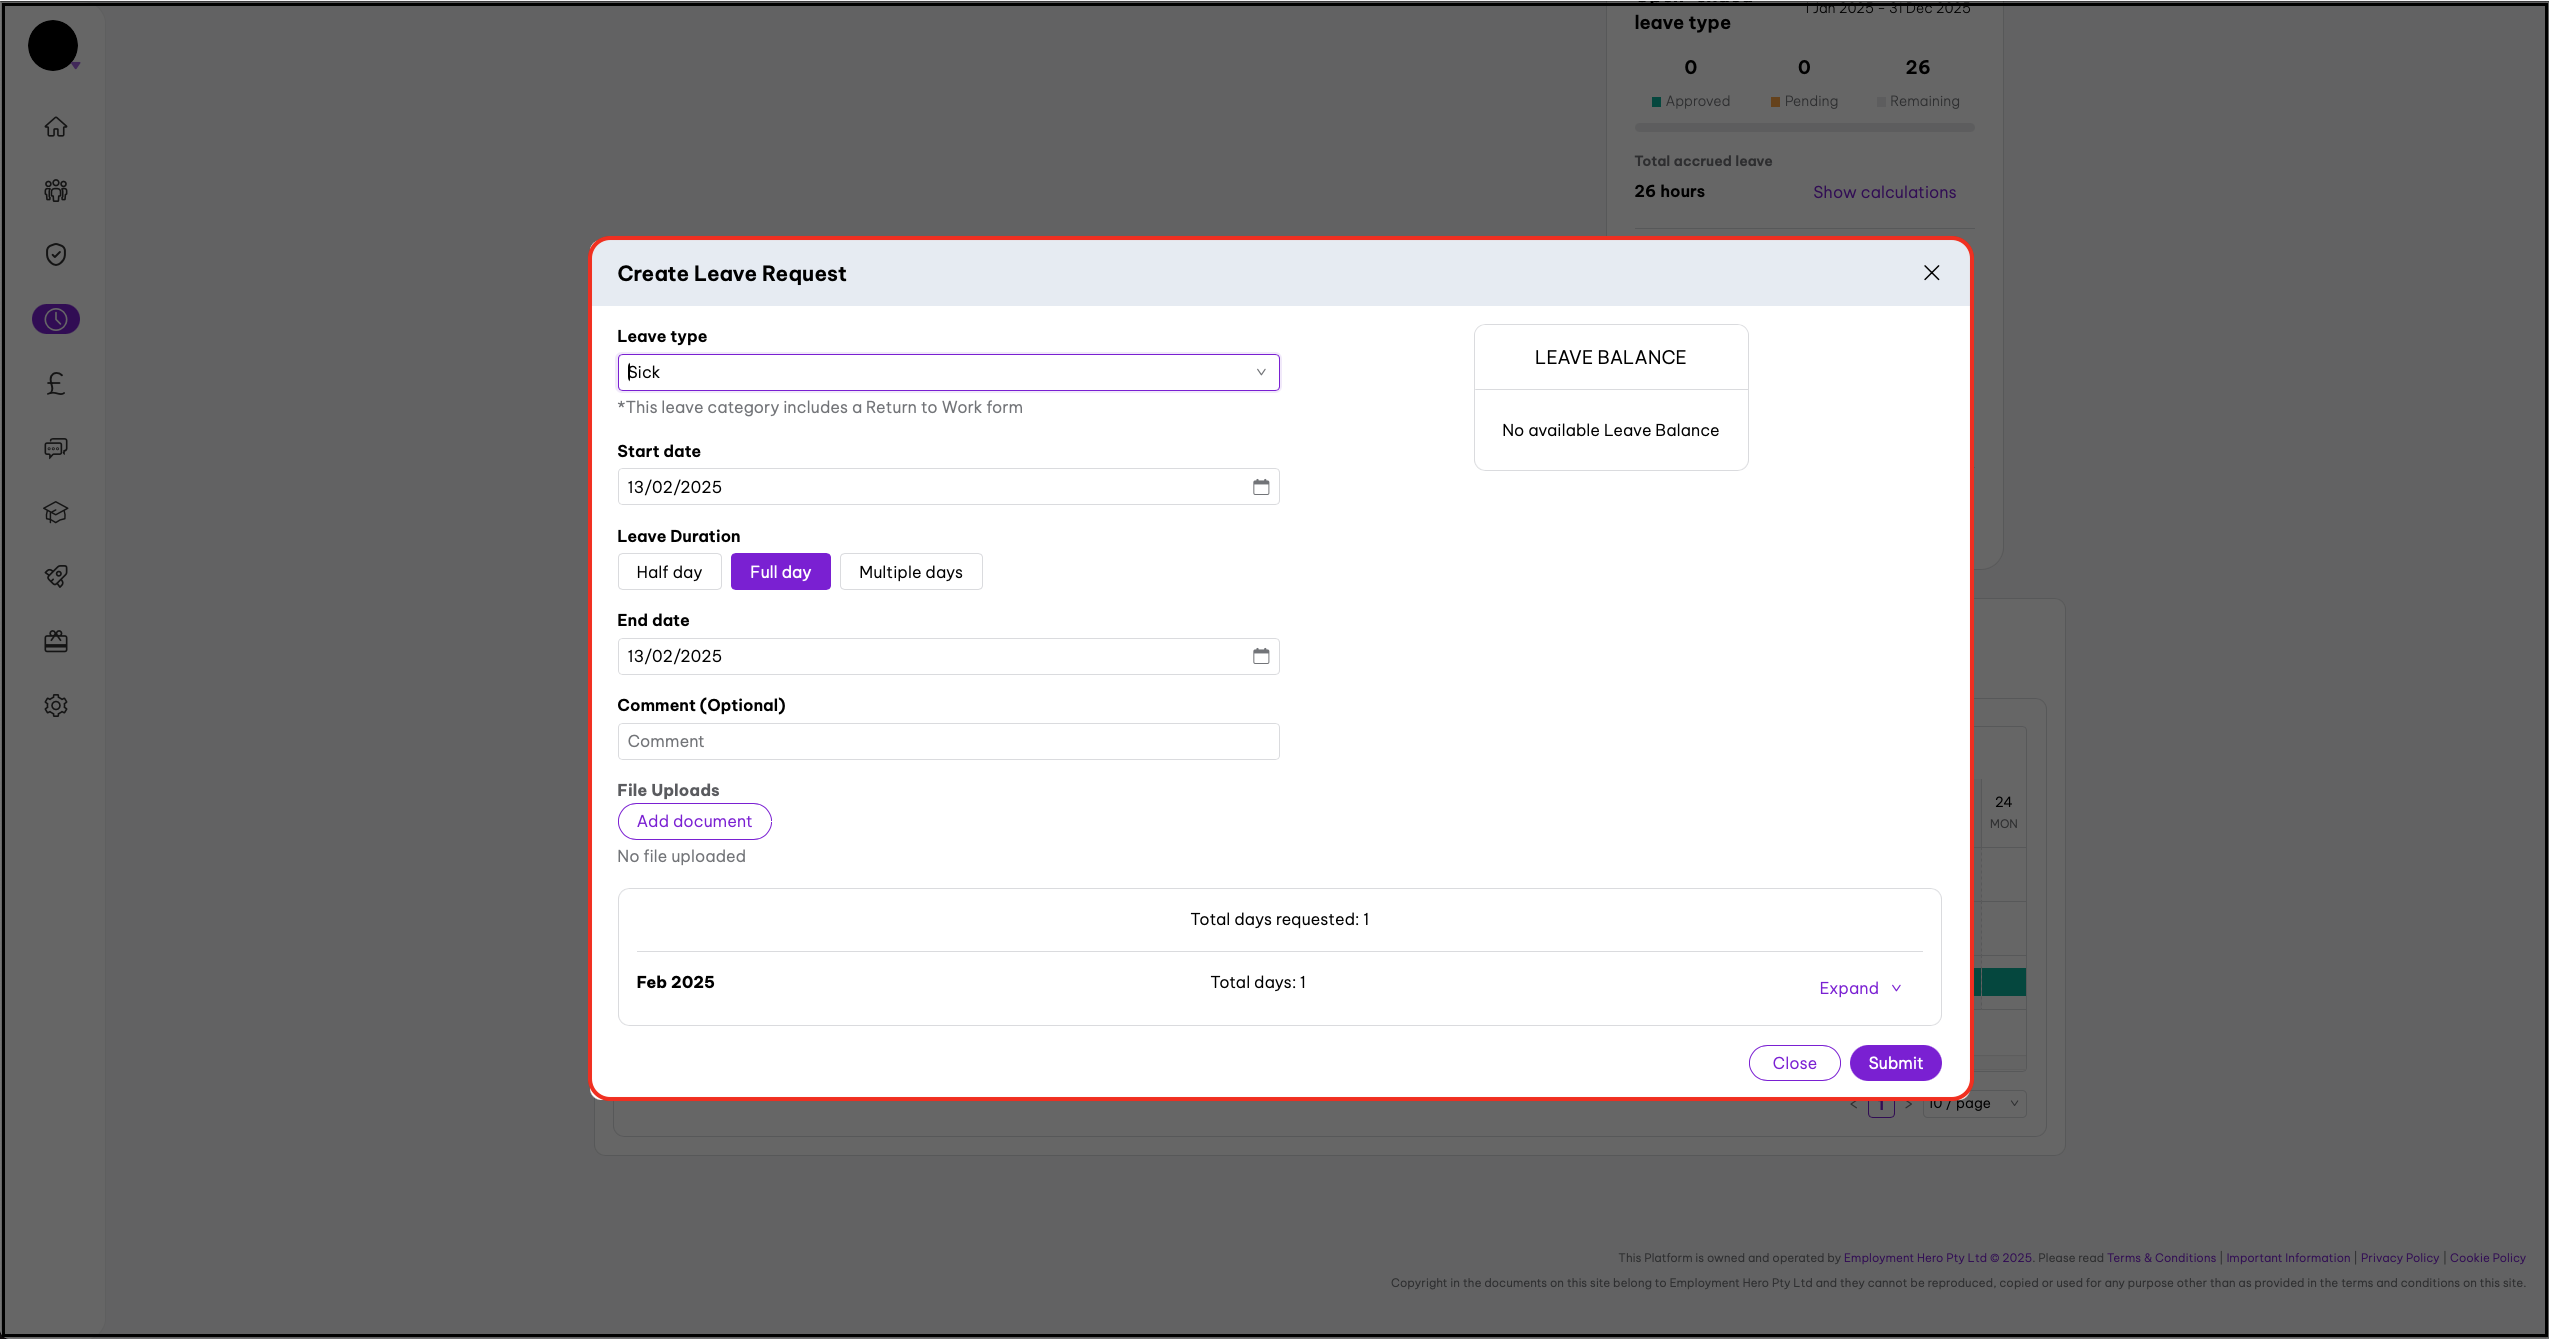Screen dimensions: 2549x1339
Task: Open the Home icon in sidebar
Action: (56, 127)
